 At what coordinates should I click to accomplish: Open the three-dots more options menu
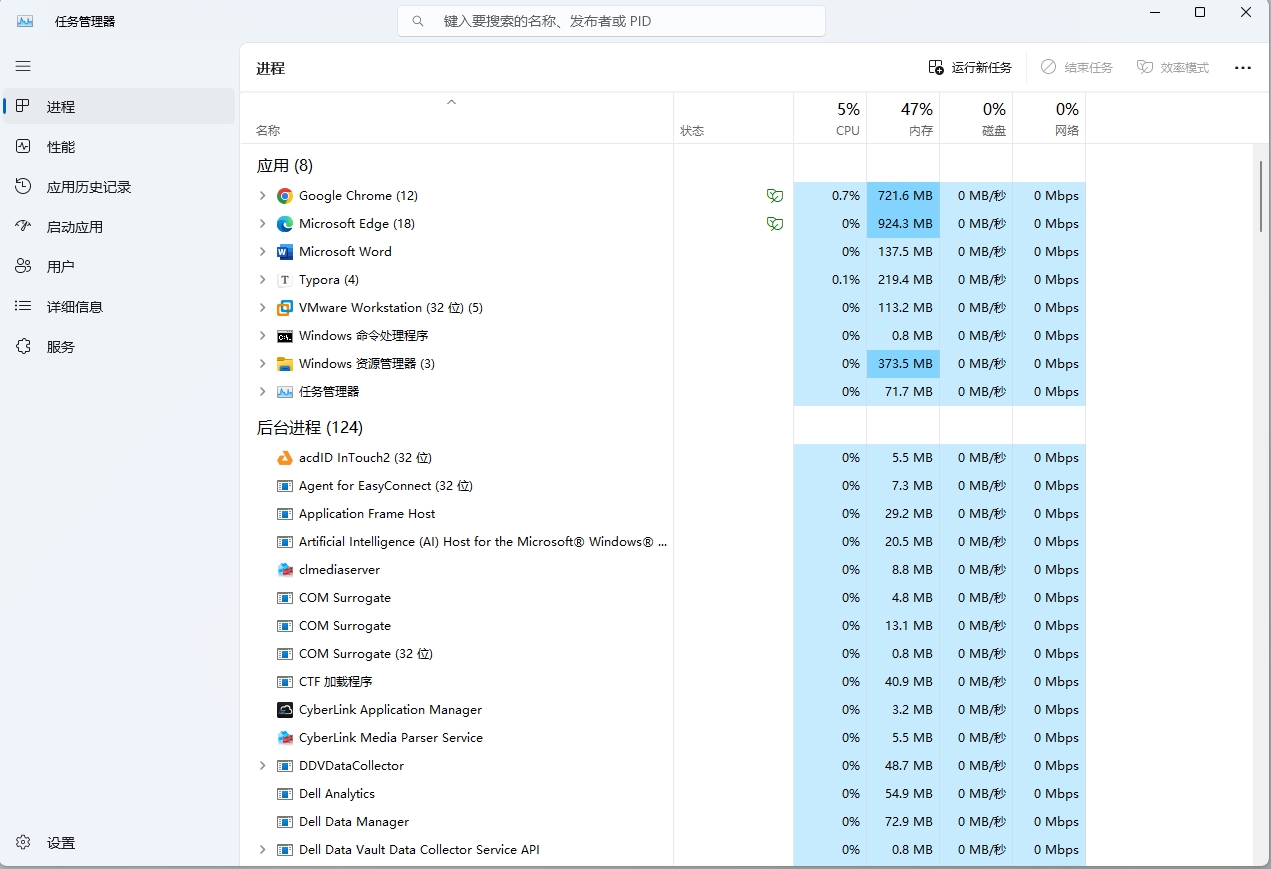(x=1243, y=68)
